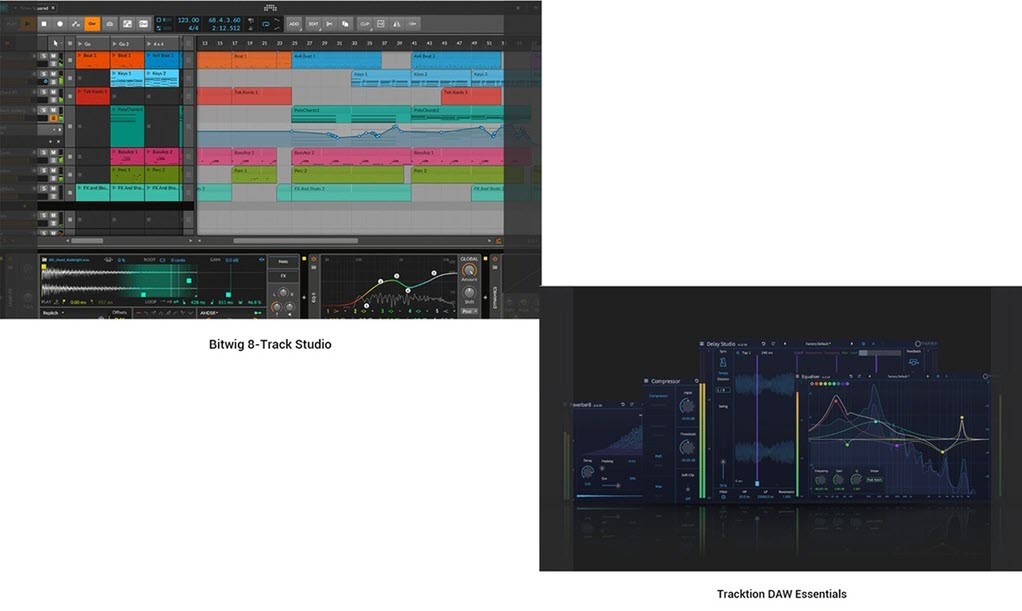
Task: Click the Record button in Bitwig transport
Action: point(60,23)
